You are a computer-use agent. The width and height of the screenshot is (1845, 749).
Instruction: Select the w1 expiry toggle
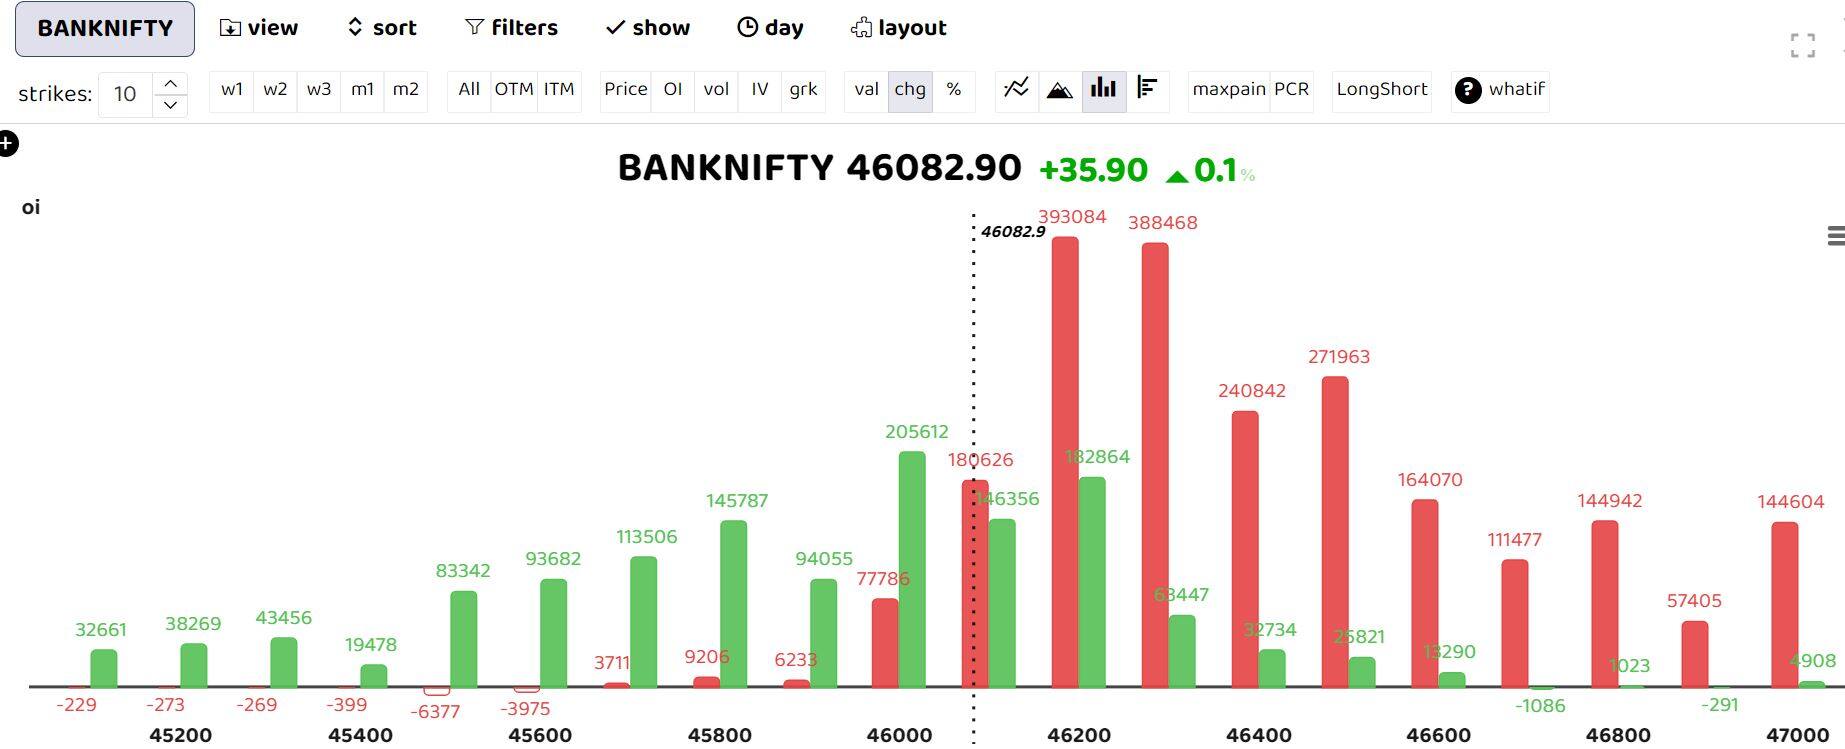click(x=232, y=90)
